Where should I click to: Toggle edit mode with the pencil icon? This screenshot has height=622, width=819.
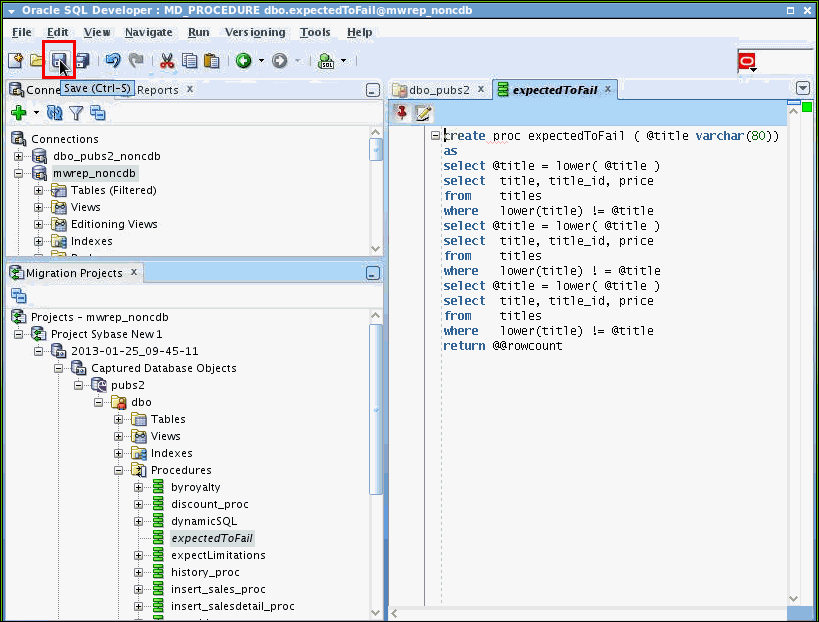(422, 112)
